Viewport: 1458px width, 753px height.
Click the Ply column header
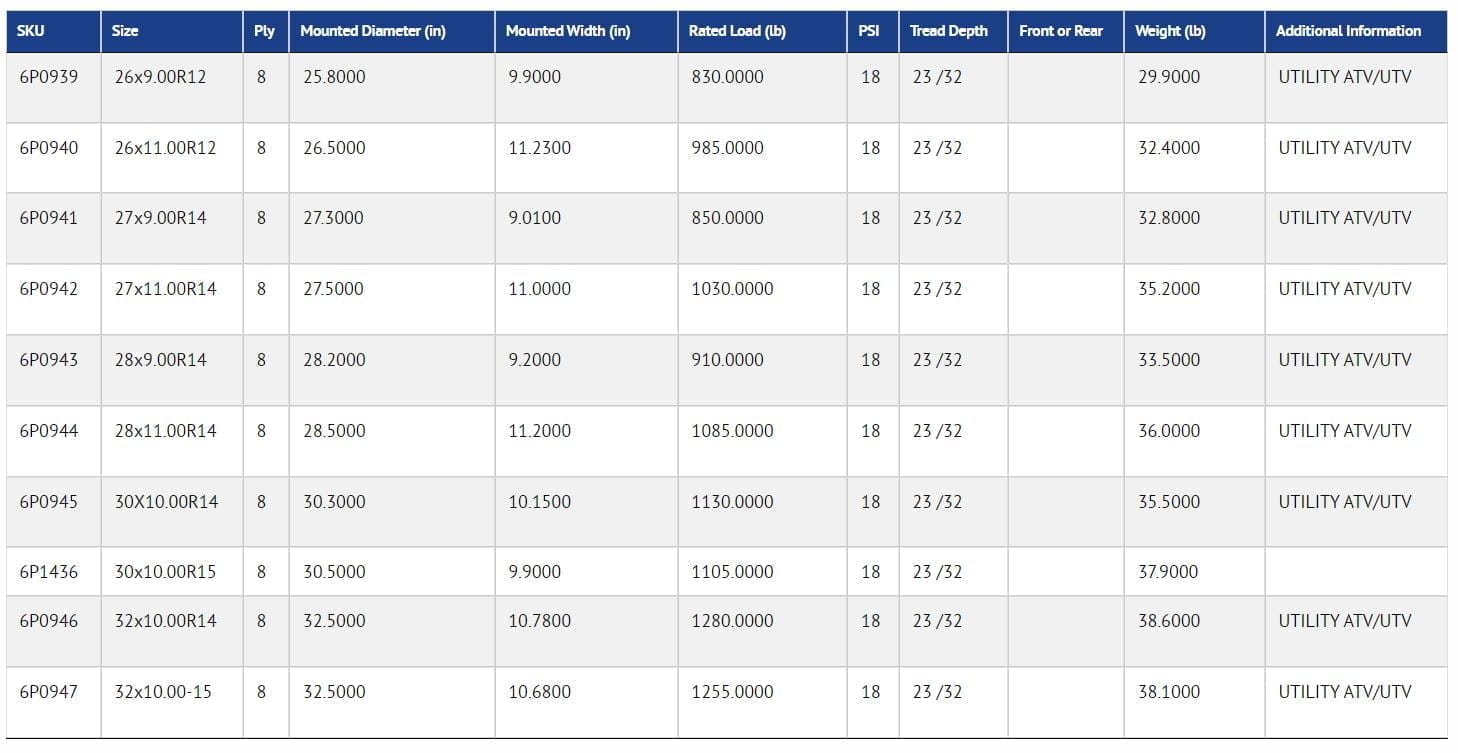click(x=264, y=31)
